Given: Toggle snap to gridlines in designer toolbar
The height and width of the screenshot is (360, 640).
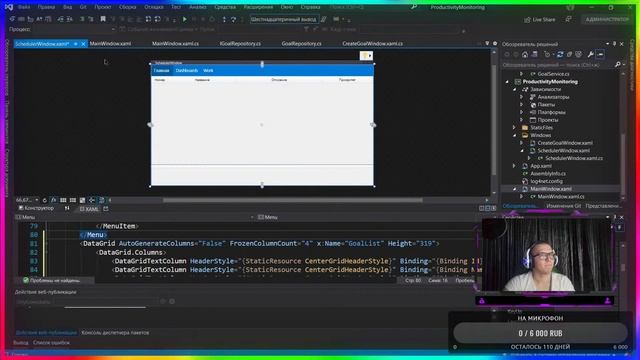Looking at the screenshot, I should click(x=73, y=200).
